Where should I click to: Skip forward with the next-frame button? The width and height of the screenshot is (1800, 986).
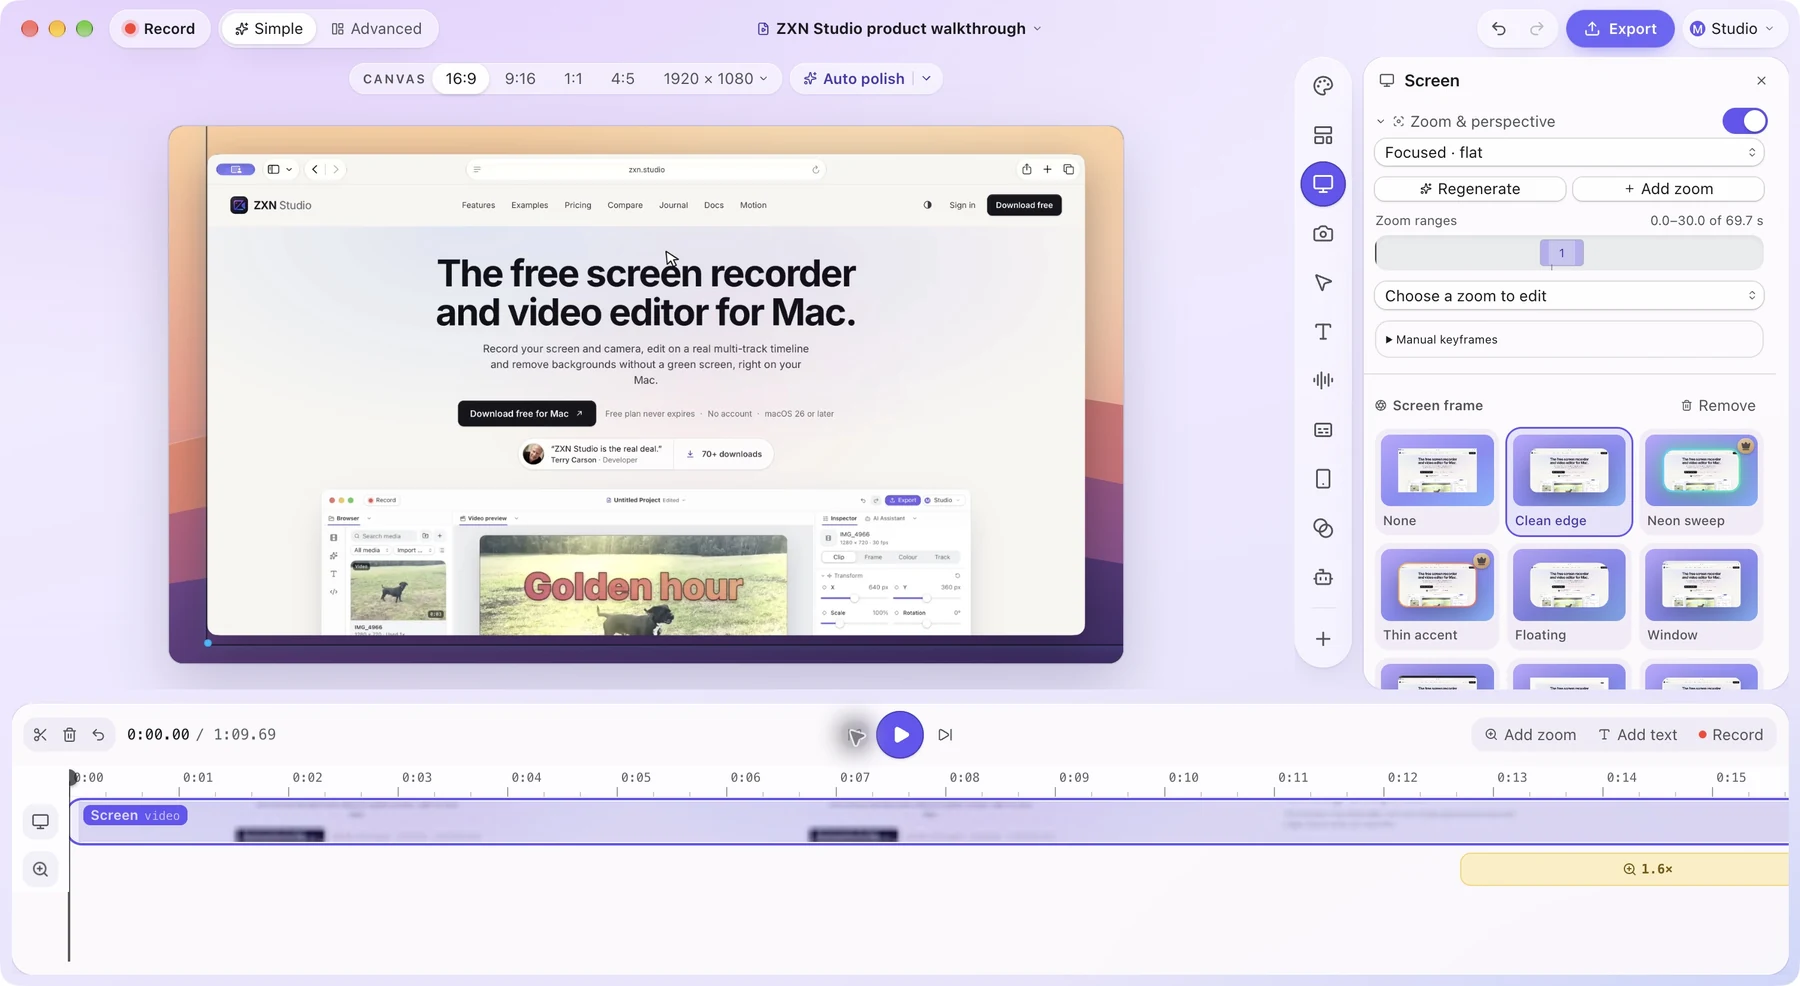coord(945,735)
